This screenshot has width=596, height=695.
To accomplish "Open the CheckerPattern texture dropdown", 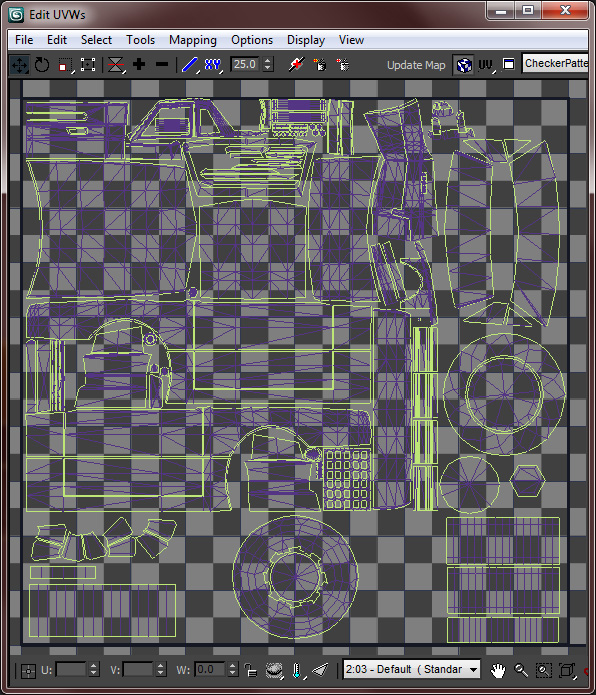I will click(555, 64).
